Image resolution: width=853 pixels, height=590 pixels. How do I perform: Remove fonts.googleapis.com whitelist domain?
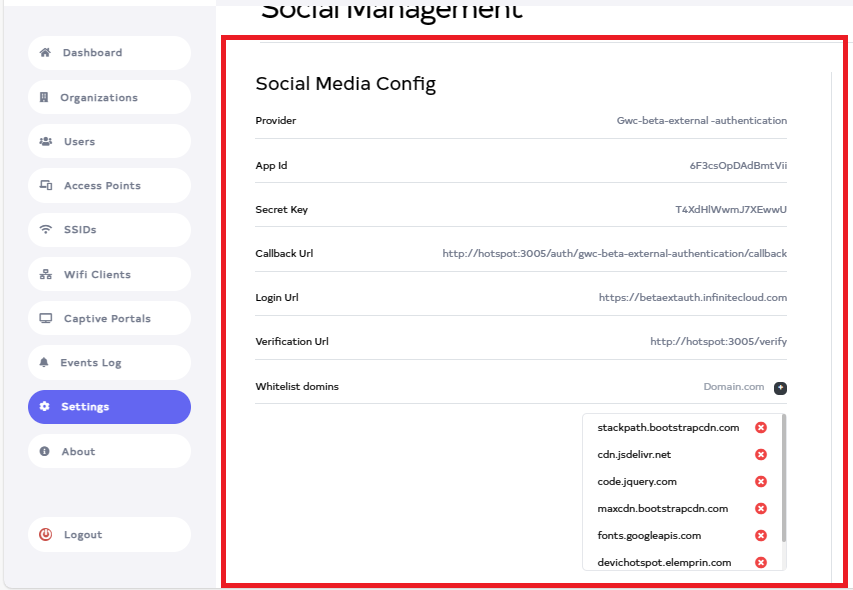tap(760, 536)
